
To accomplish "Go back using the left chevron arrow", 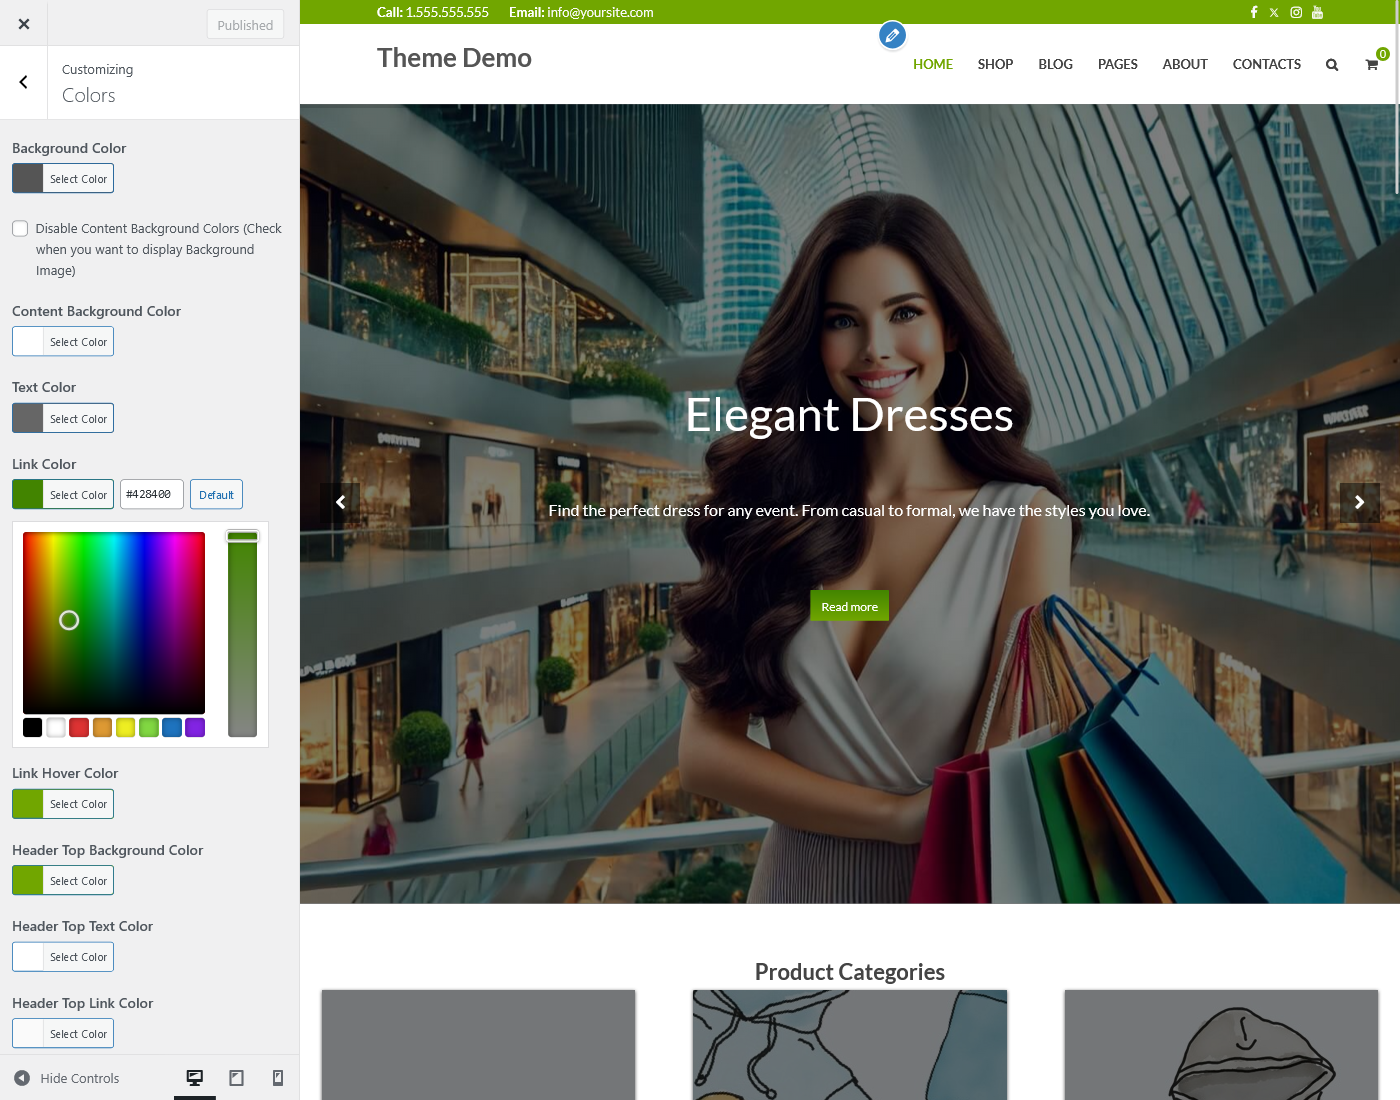I will pyautogui.click(x=24, y=82).
